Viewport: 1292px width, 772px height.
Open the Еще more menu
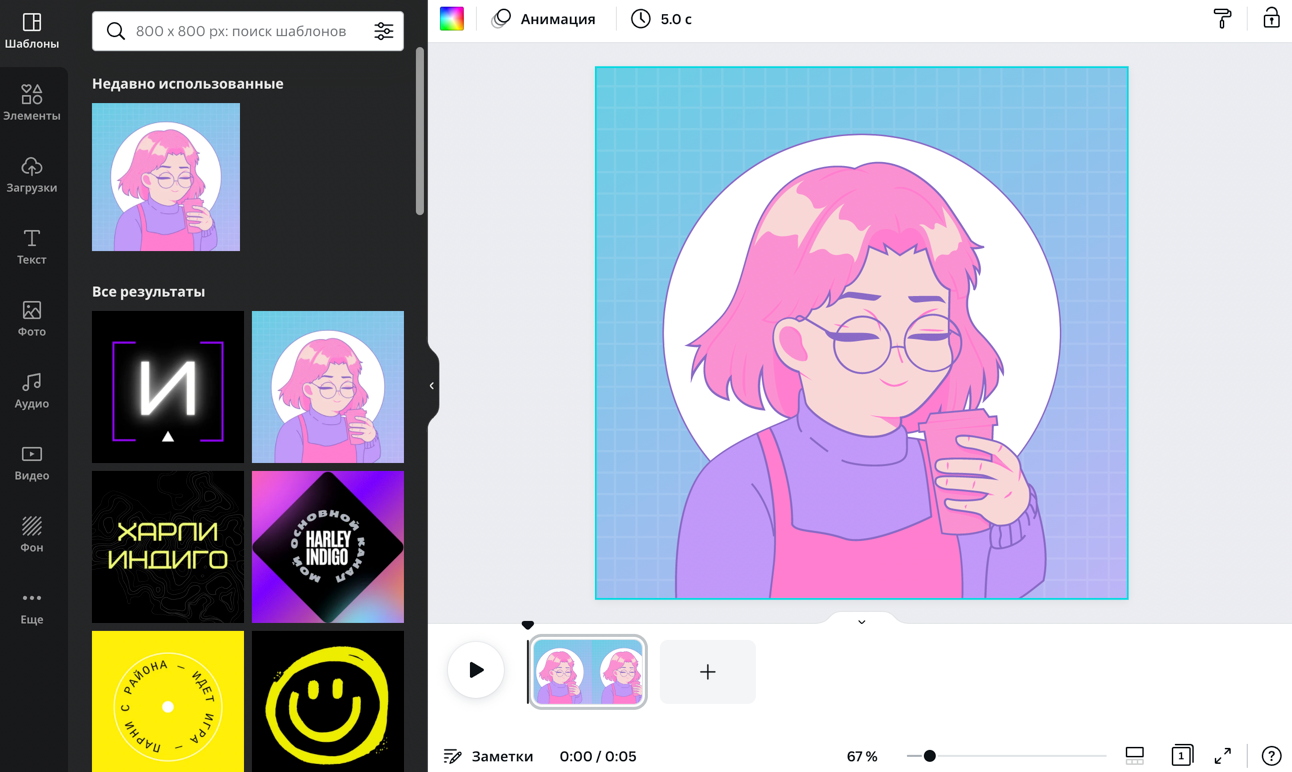[x=32, y=606]
